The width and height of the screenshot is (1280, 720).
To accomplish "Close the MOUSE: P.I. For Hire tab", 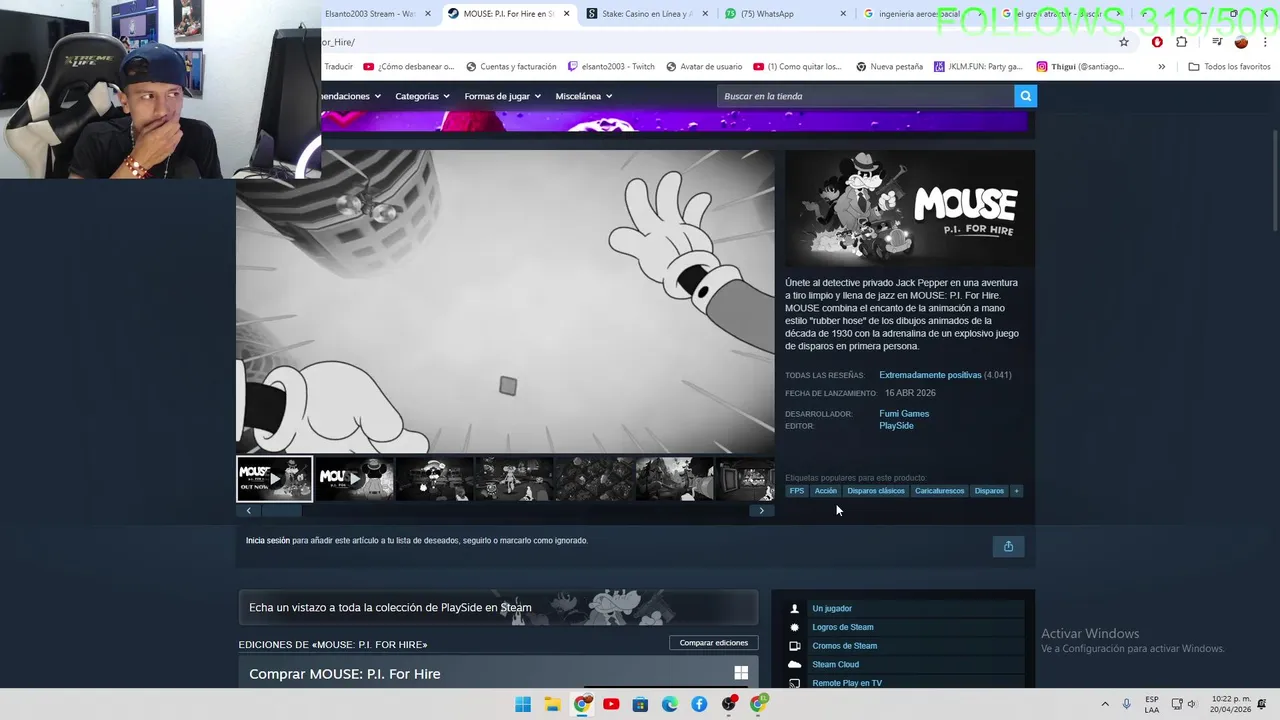I will click(x=567, y=14).
